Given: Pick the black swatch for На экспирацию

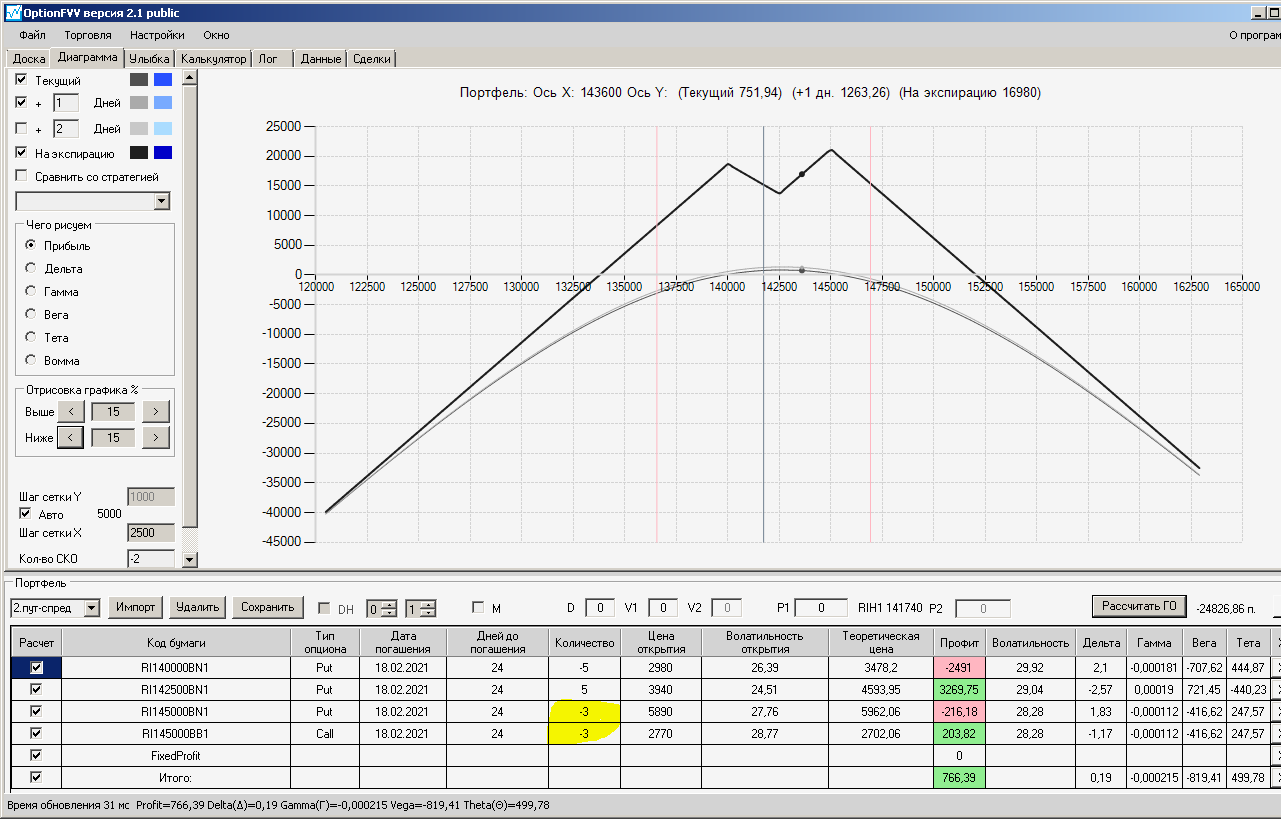Looking at the screenshot, I should click(139, 153).
